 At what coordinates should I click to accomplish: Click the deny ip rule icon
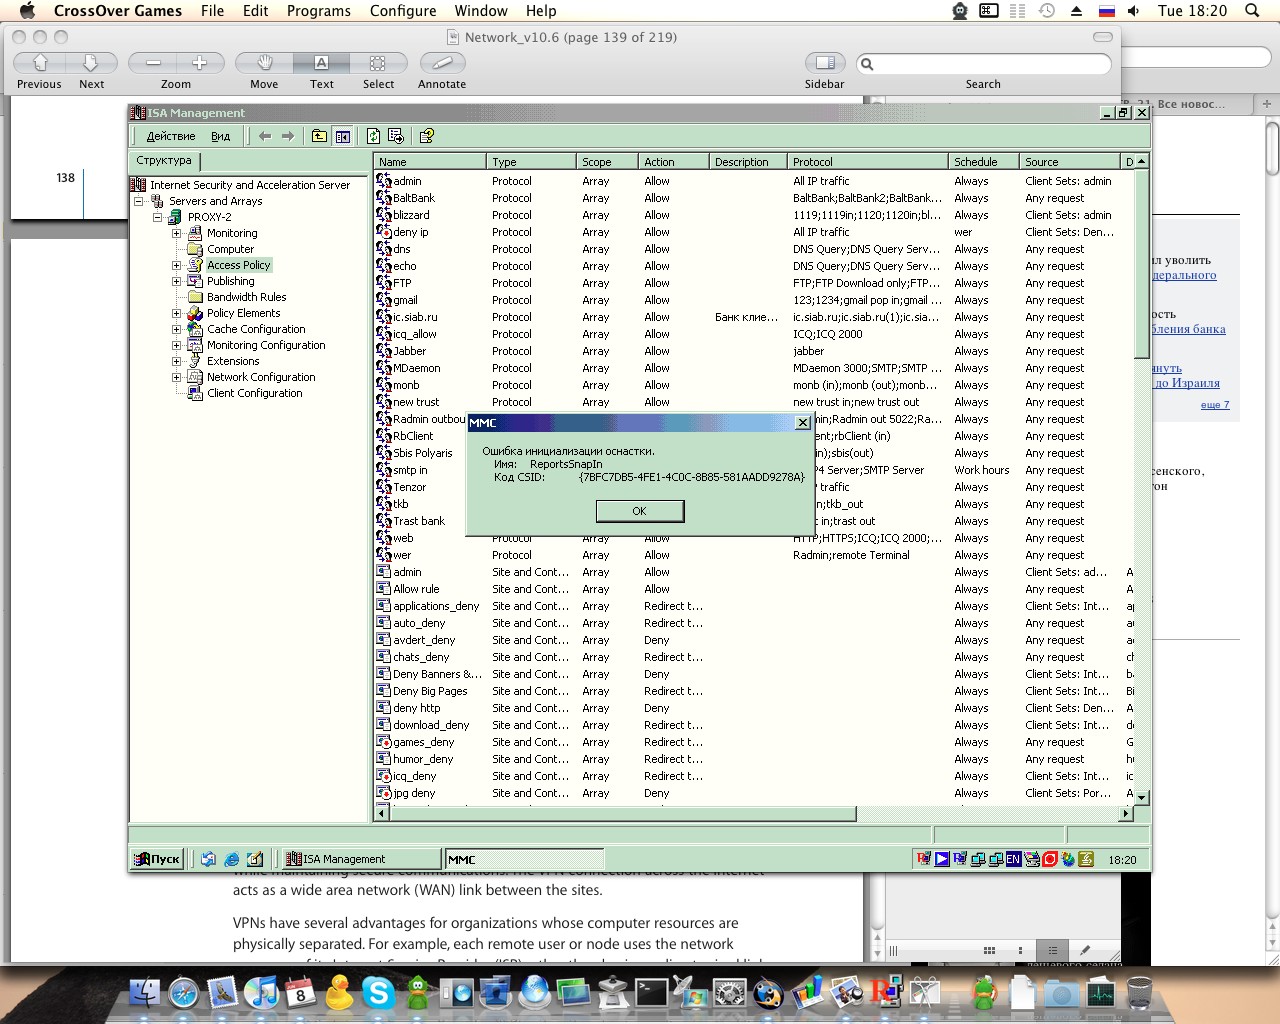tap(383, 232)
